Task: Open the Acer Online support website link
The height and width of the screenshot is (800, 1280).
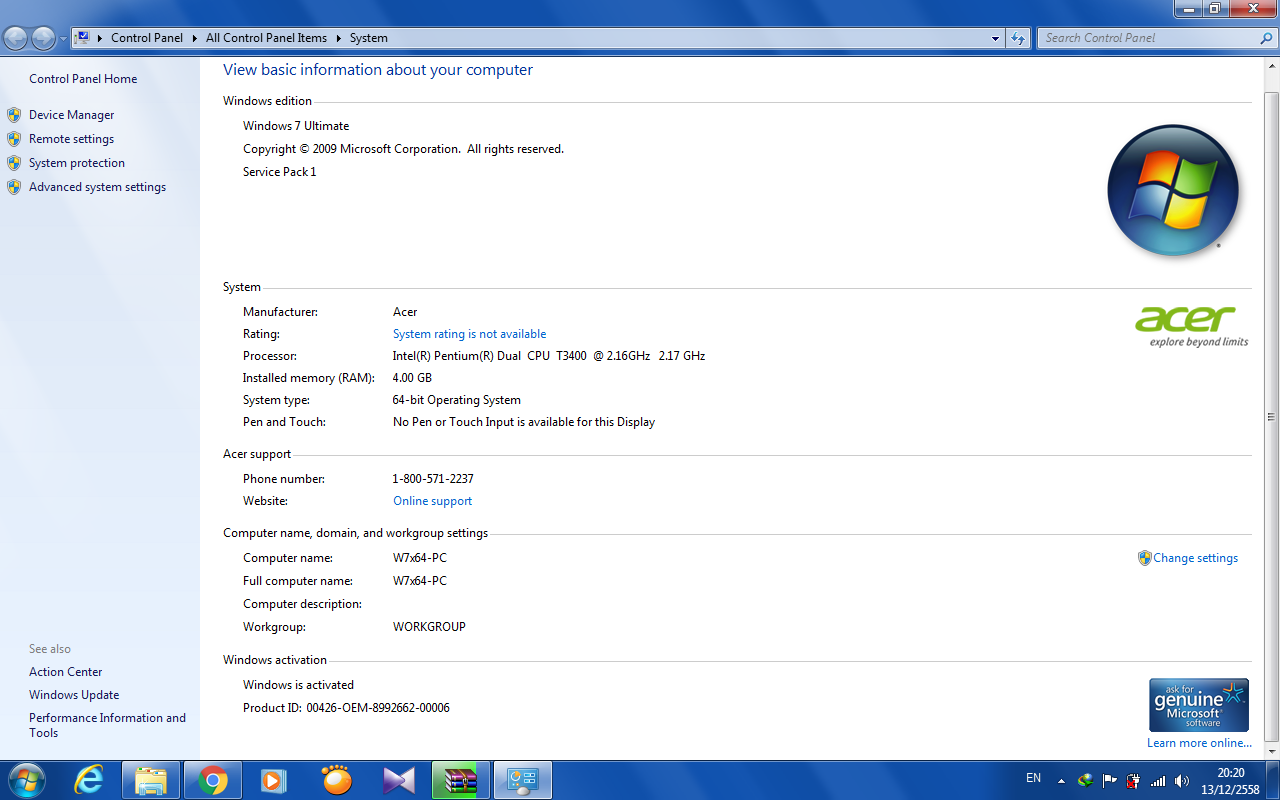Action: (432, 501)
